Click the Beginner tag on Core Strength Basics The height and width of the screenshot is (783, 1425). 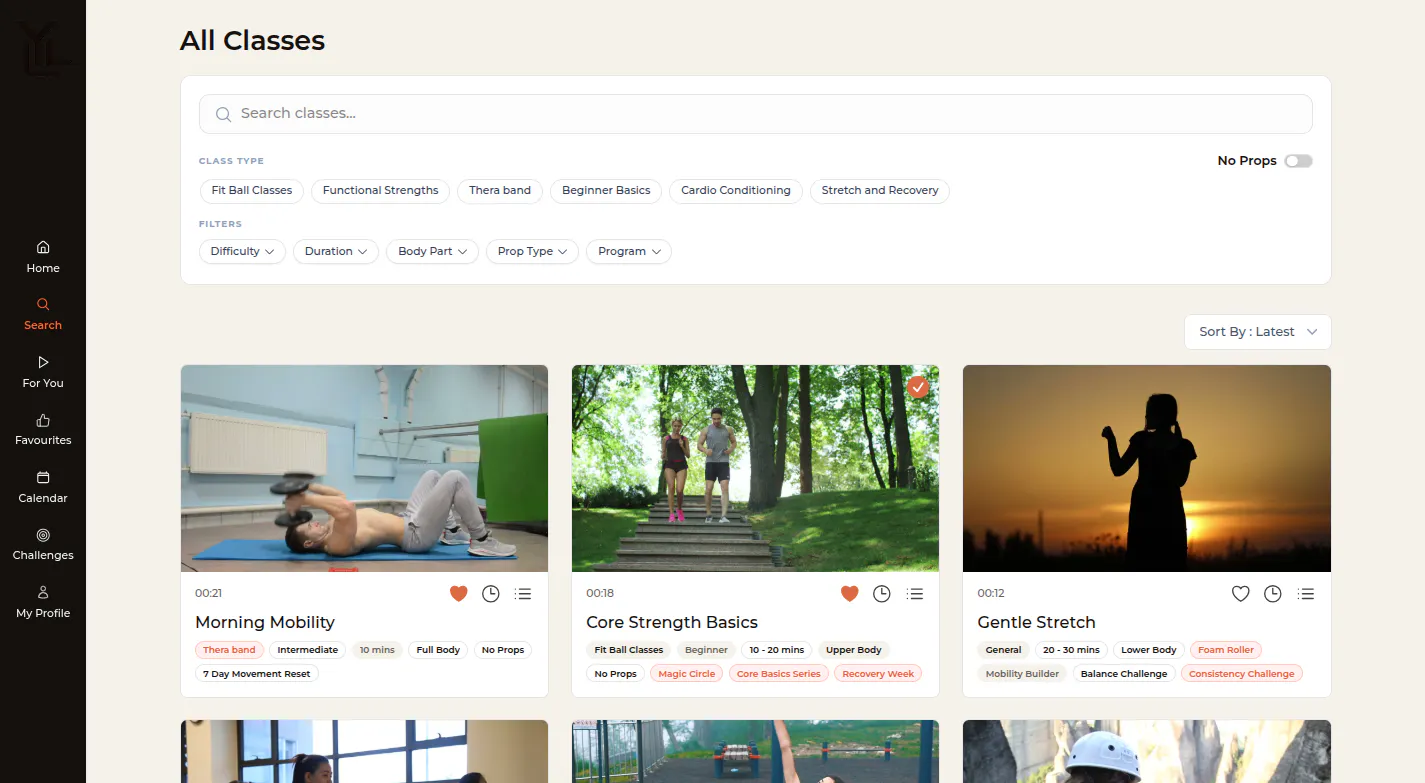click(706, 650)
